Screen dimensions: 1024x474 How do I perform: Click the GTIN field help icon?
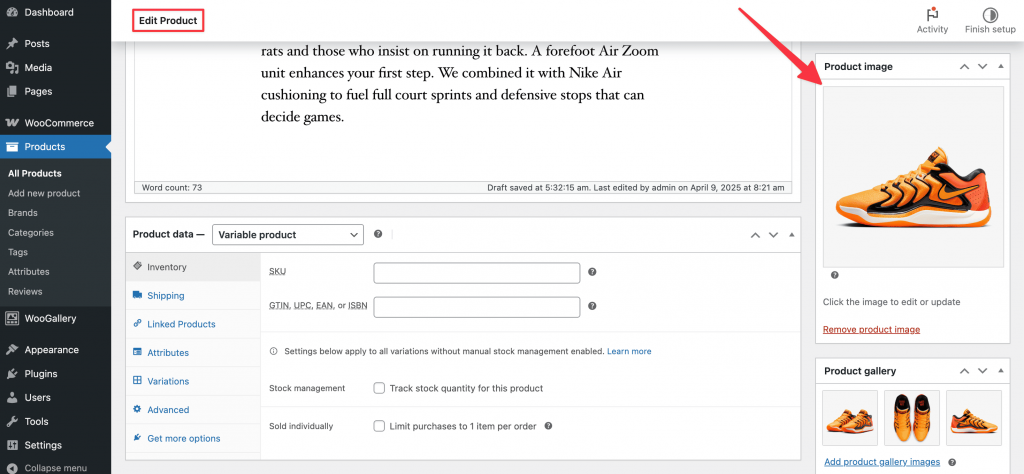coord(592,306)
